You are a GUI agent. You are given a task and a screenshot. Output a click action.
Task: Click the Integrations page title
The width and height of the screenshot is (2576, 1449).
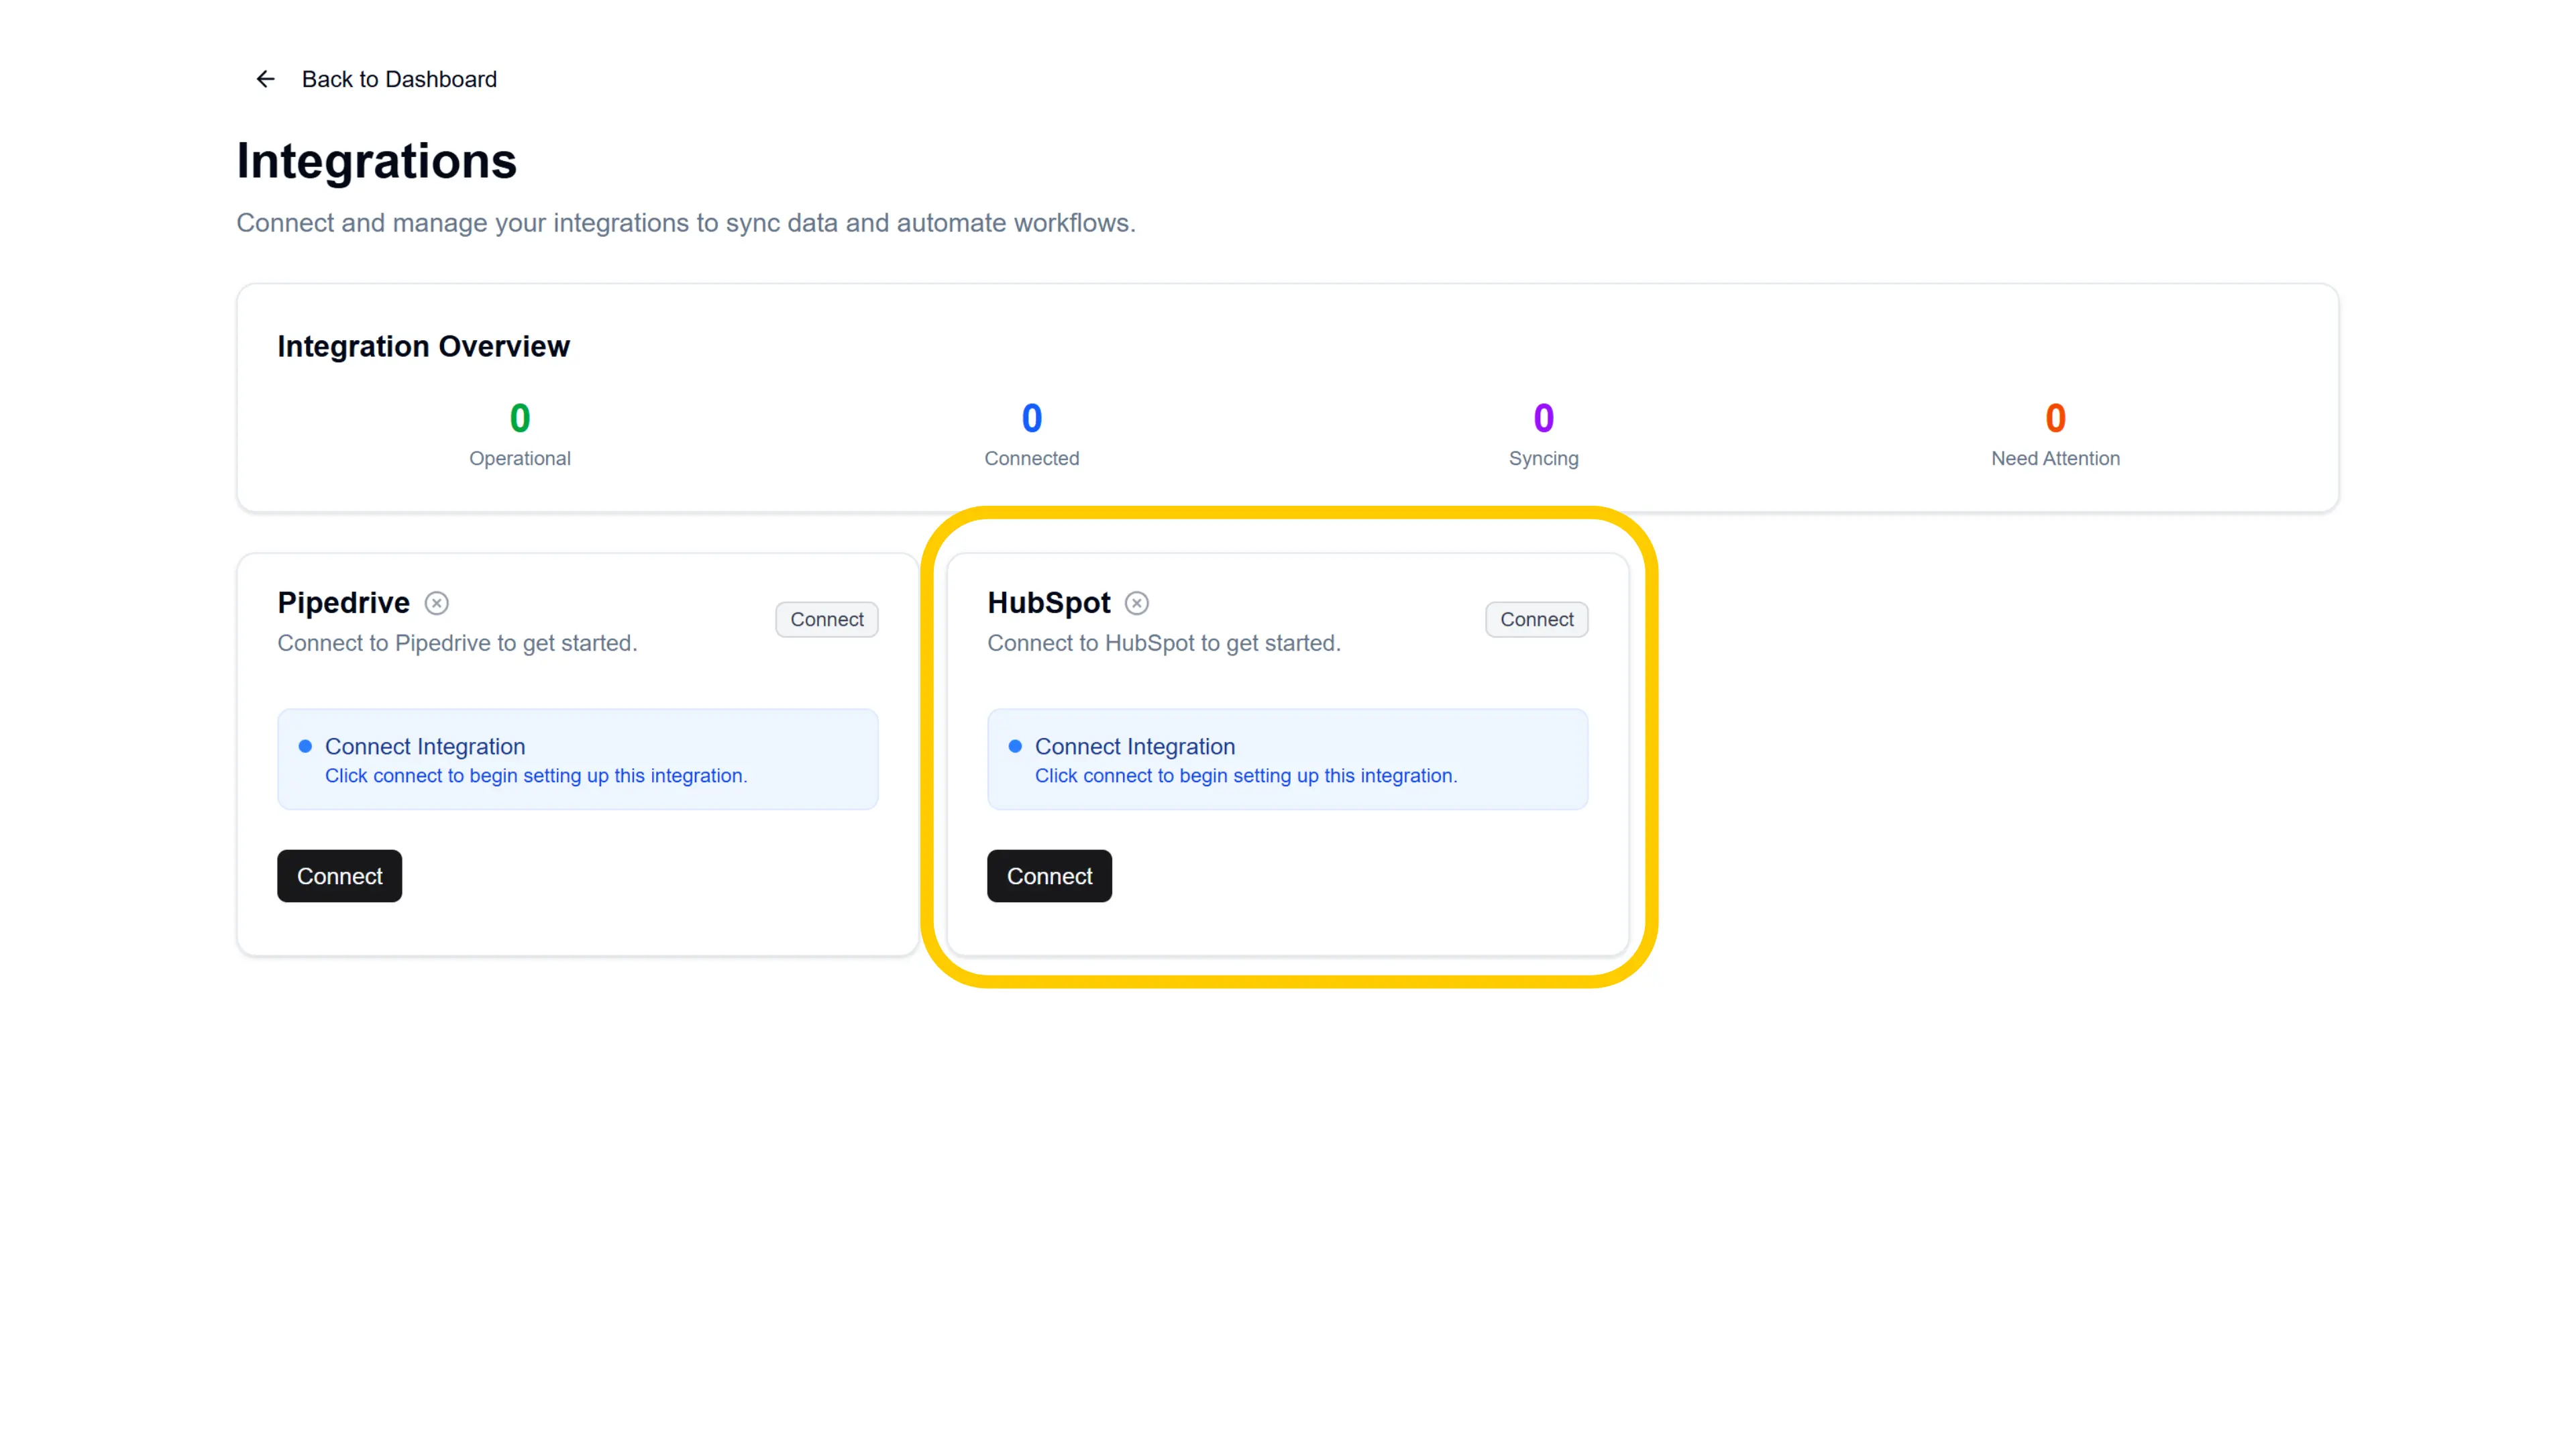pos(376,160)
